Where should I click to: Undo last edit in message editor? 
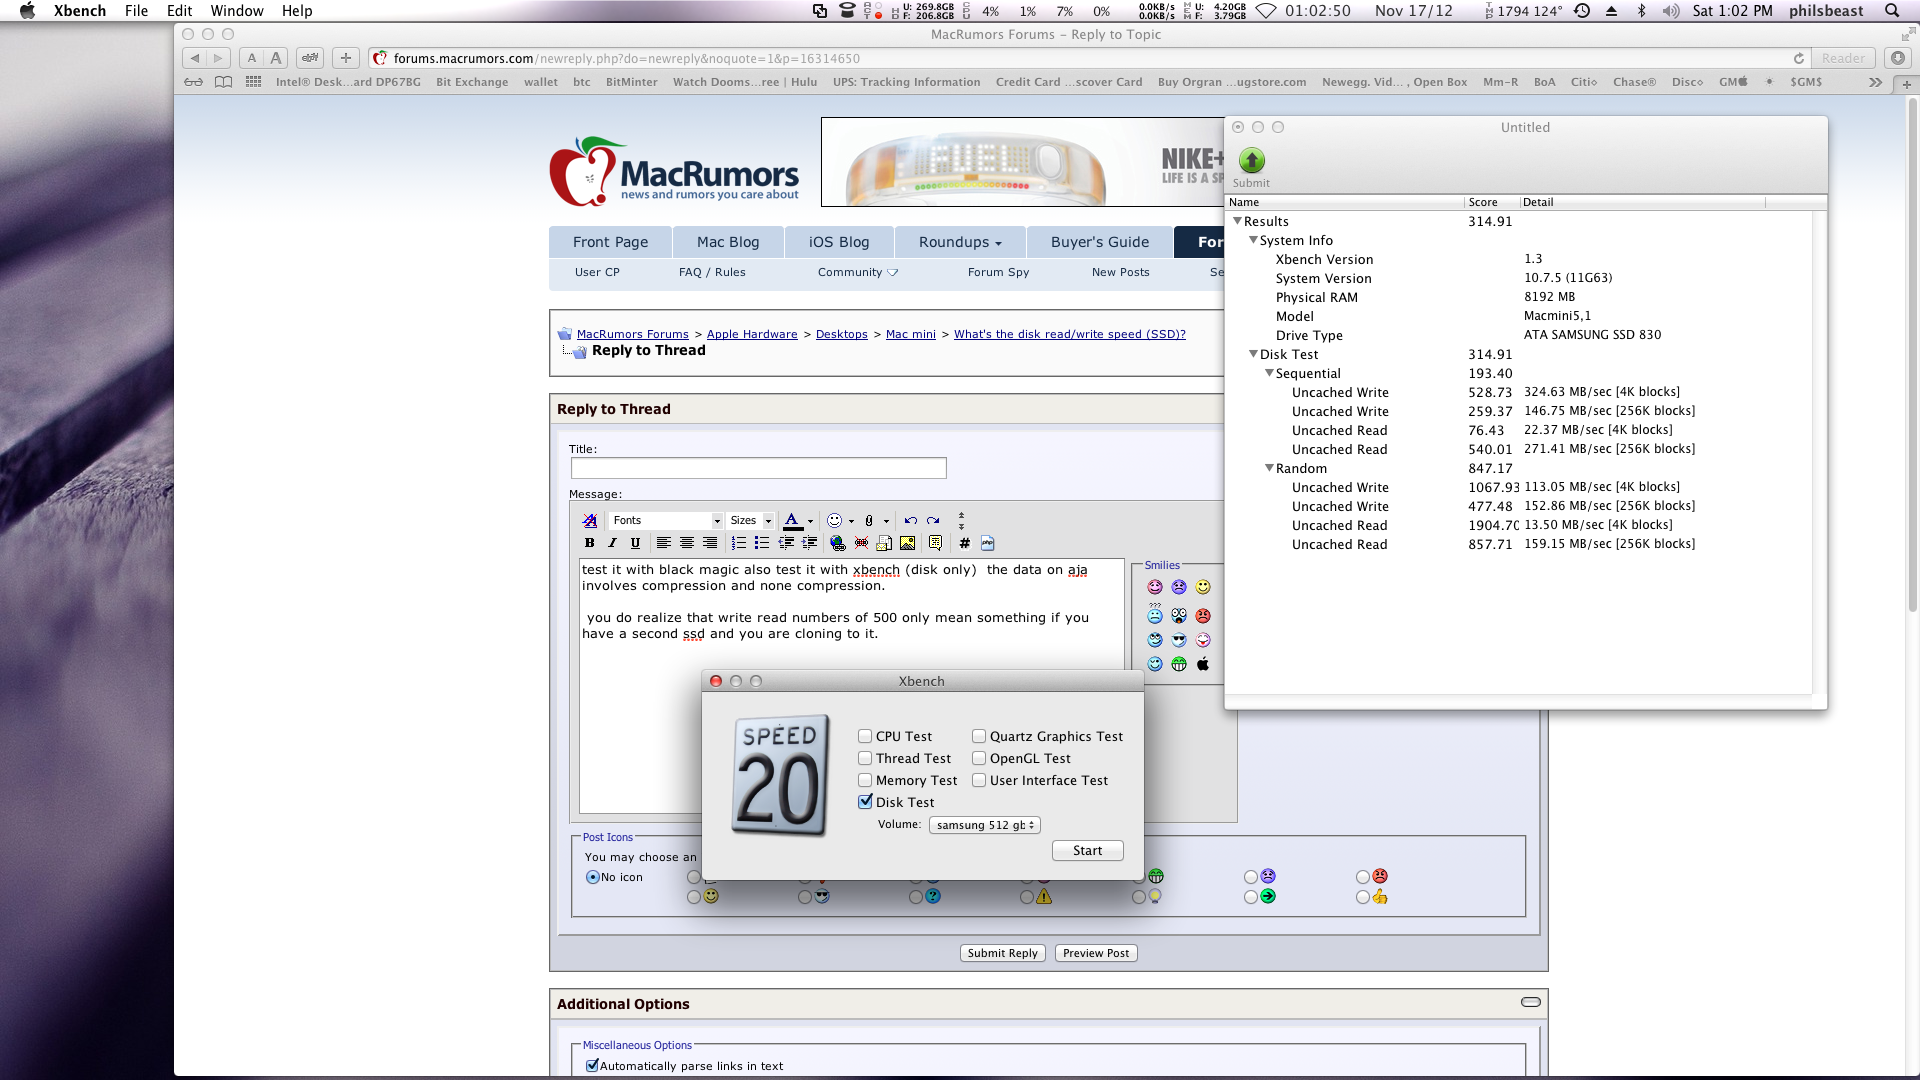[x=910, y=521]
